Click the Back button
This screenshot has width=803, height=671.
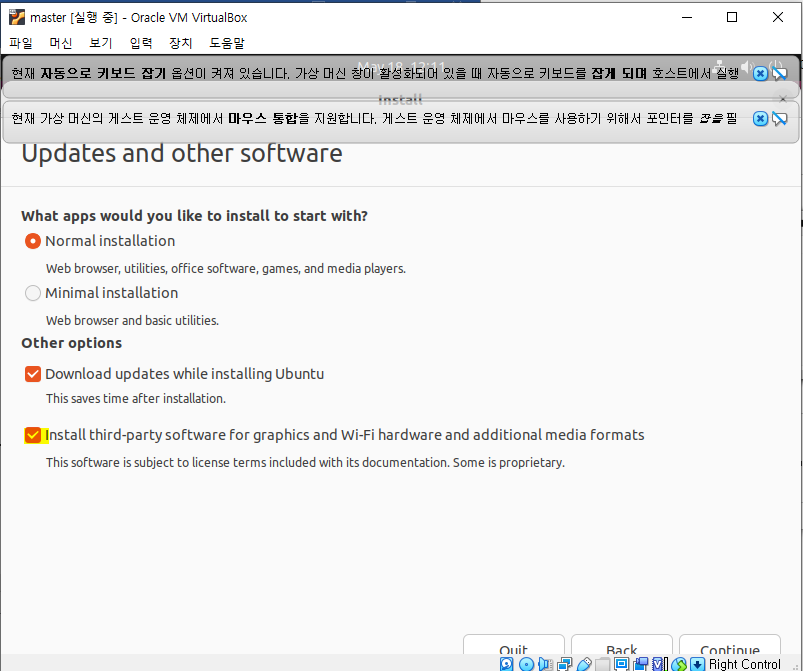click(x=622, y=645)
